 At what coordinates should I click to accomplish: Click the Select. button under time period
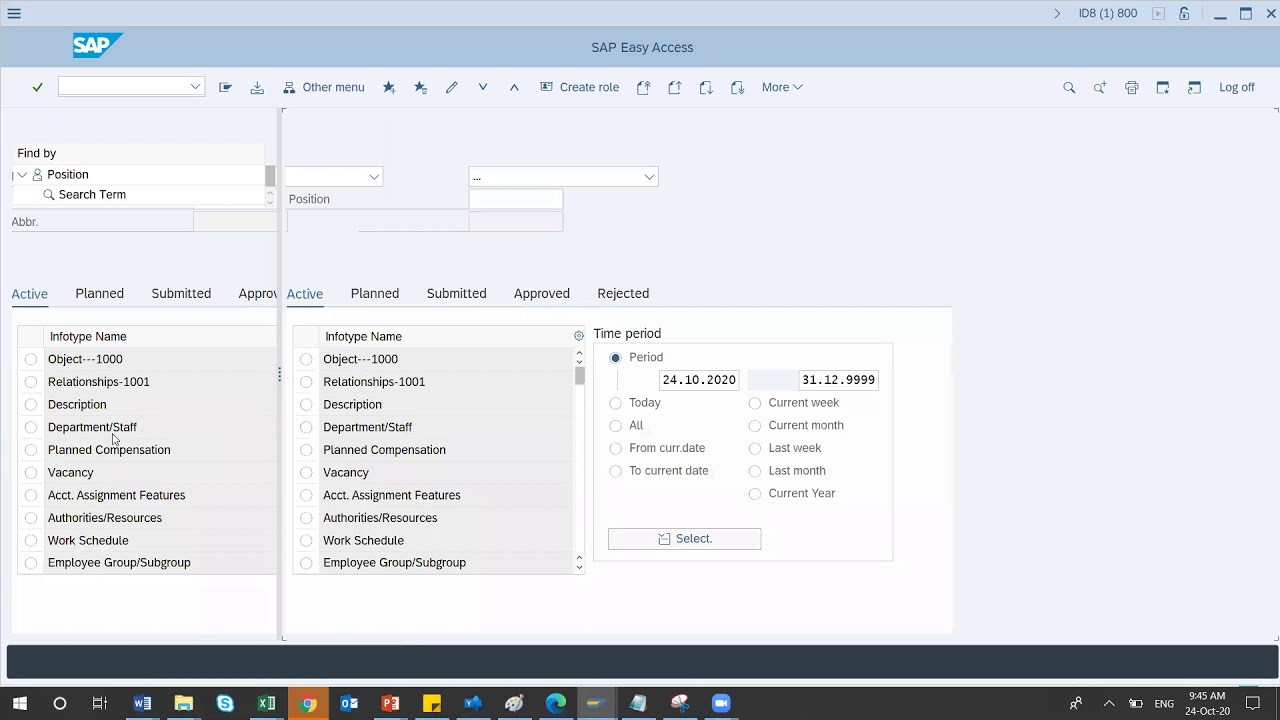(684, 539)
